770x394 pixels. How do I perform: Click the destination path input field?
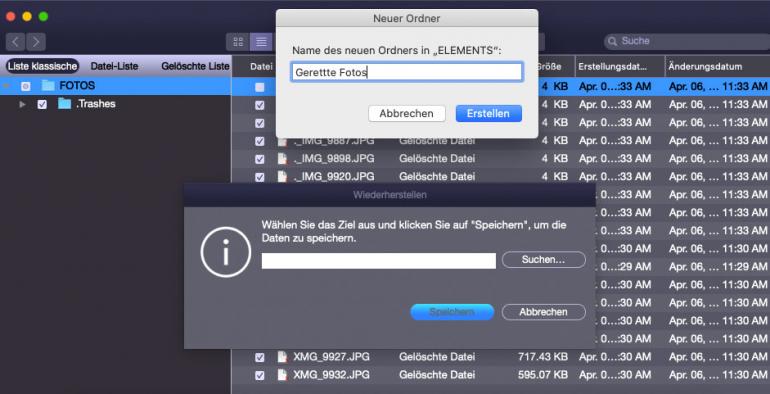tap(379, 261)
